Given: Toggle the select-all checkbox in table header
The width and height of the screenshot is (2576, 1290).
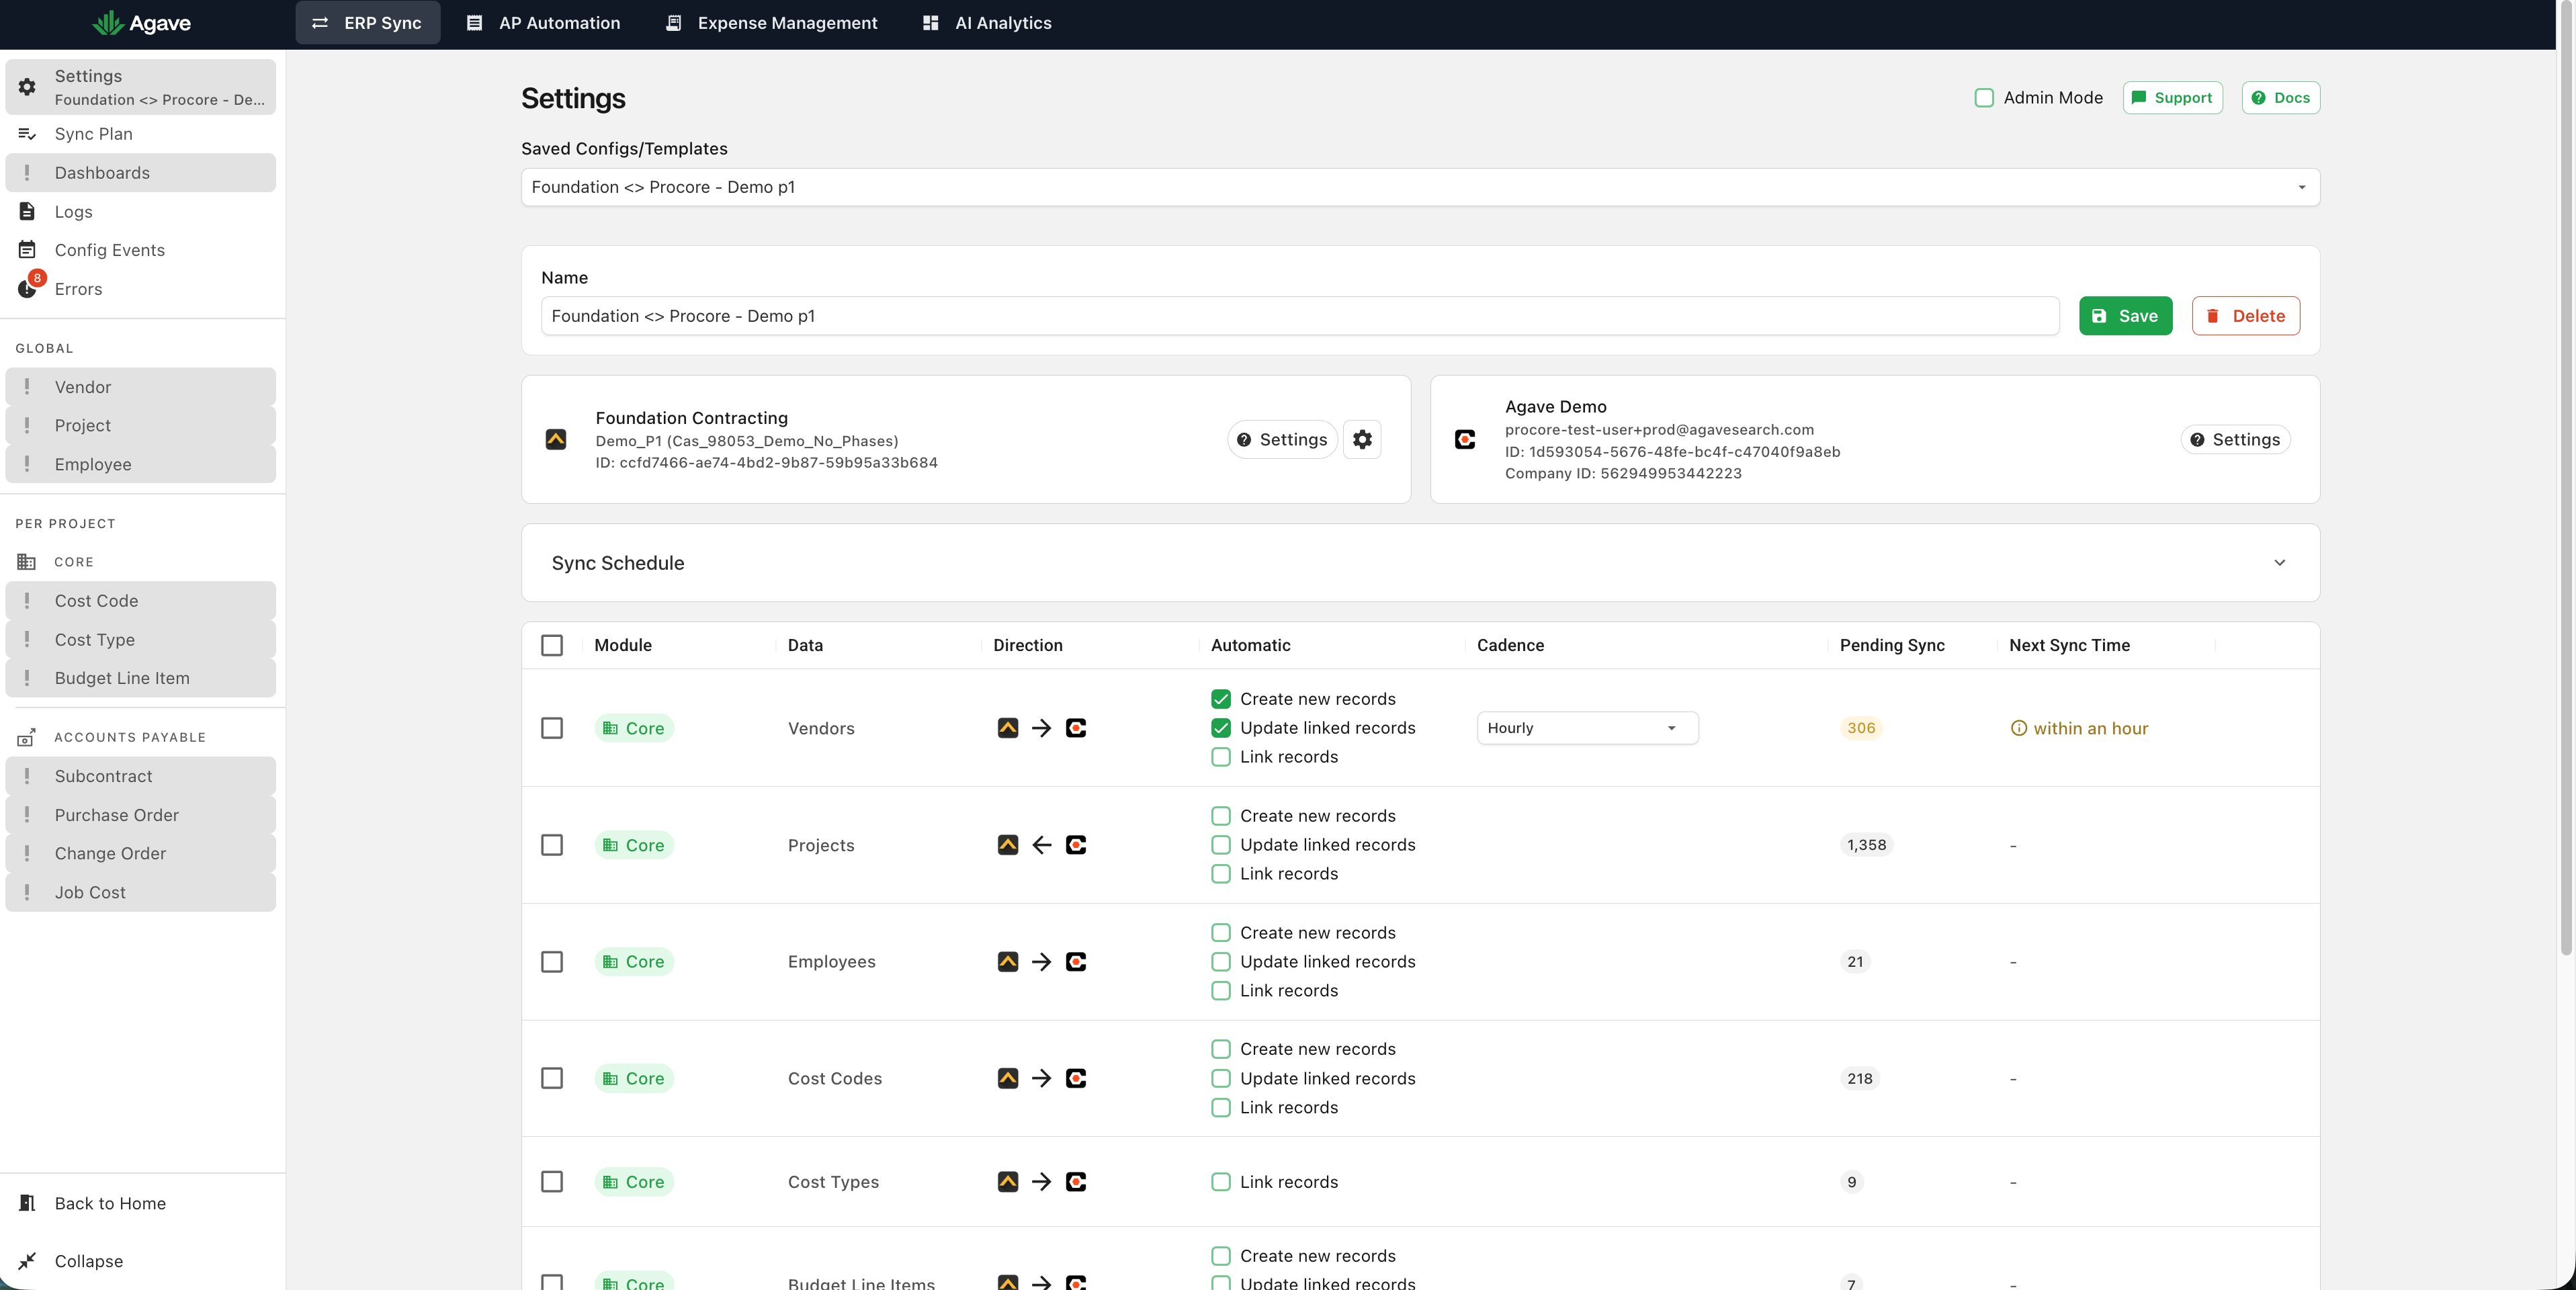Looking at the screenshot, I should pos(552,645).
